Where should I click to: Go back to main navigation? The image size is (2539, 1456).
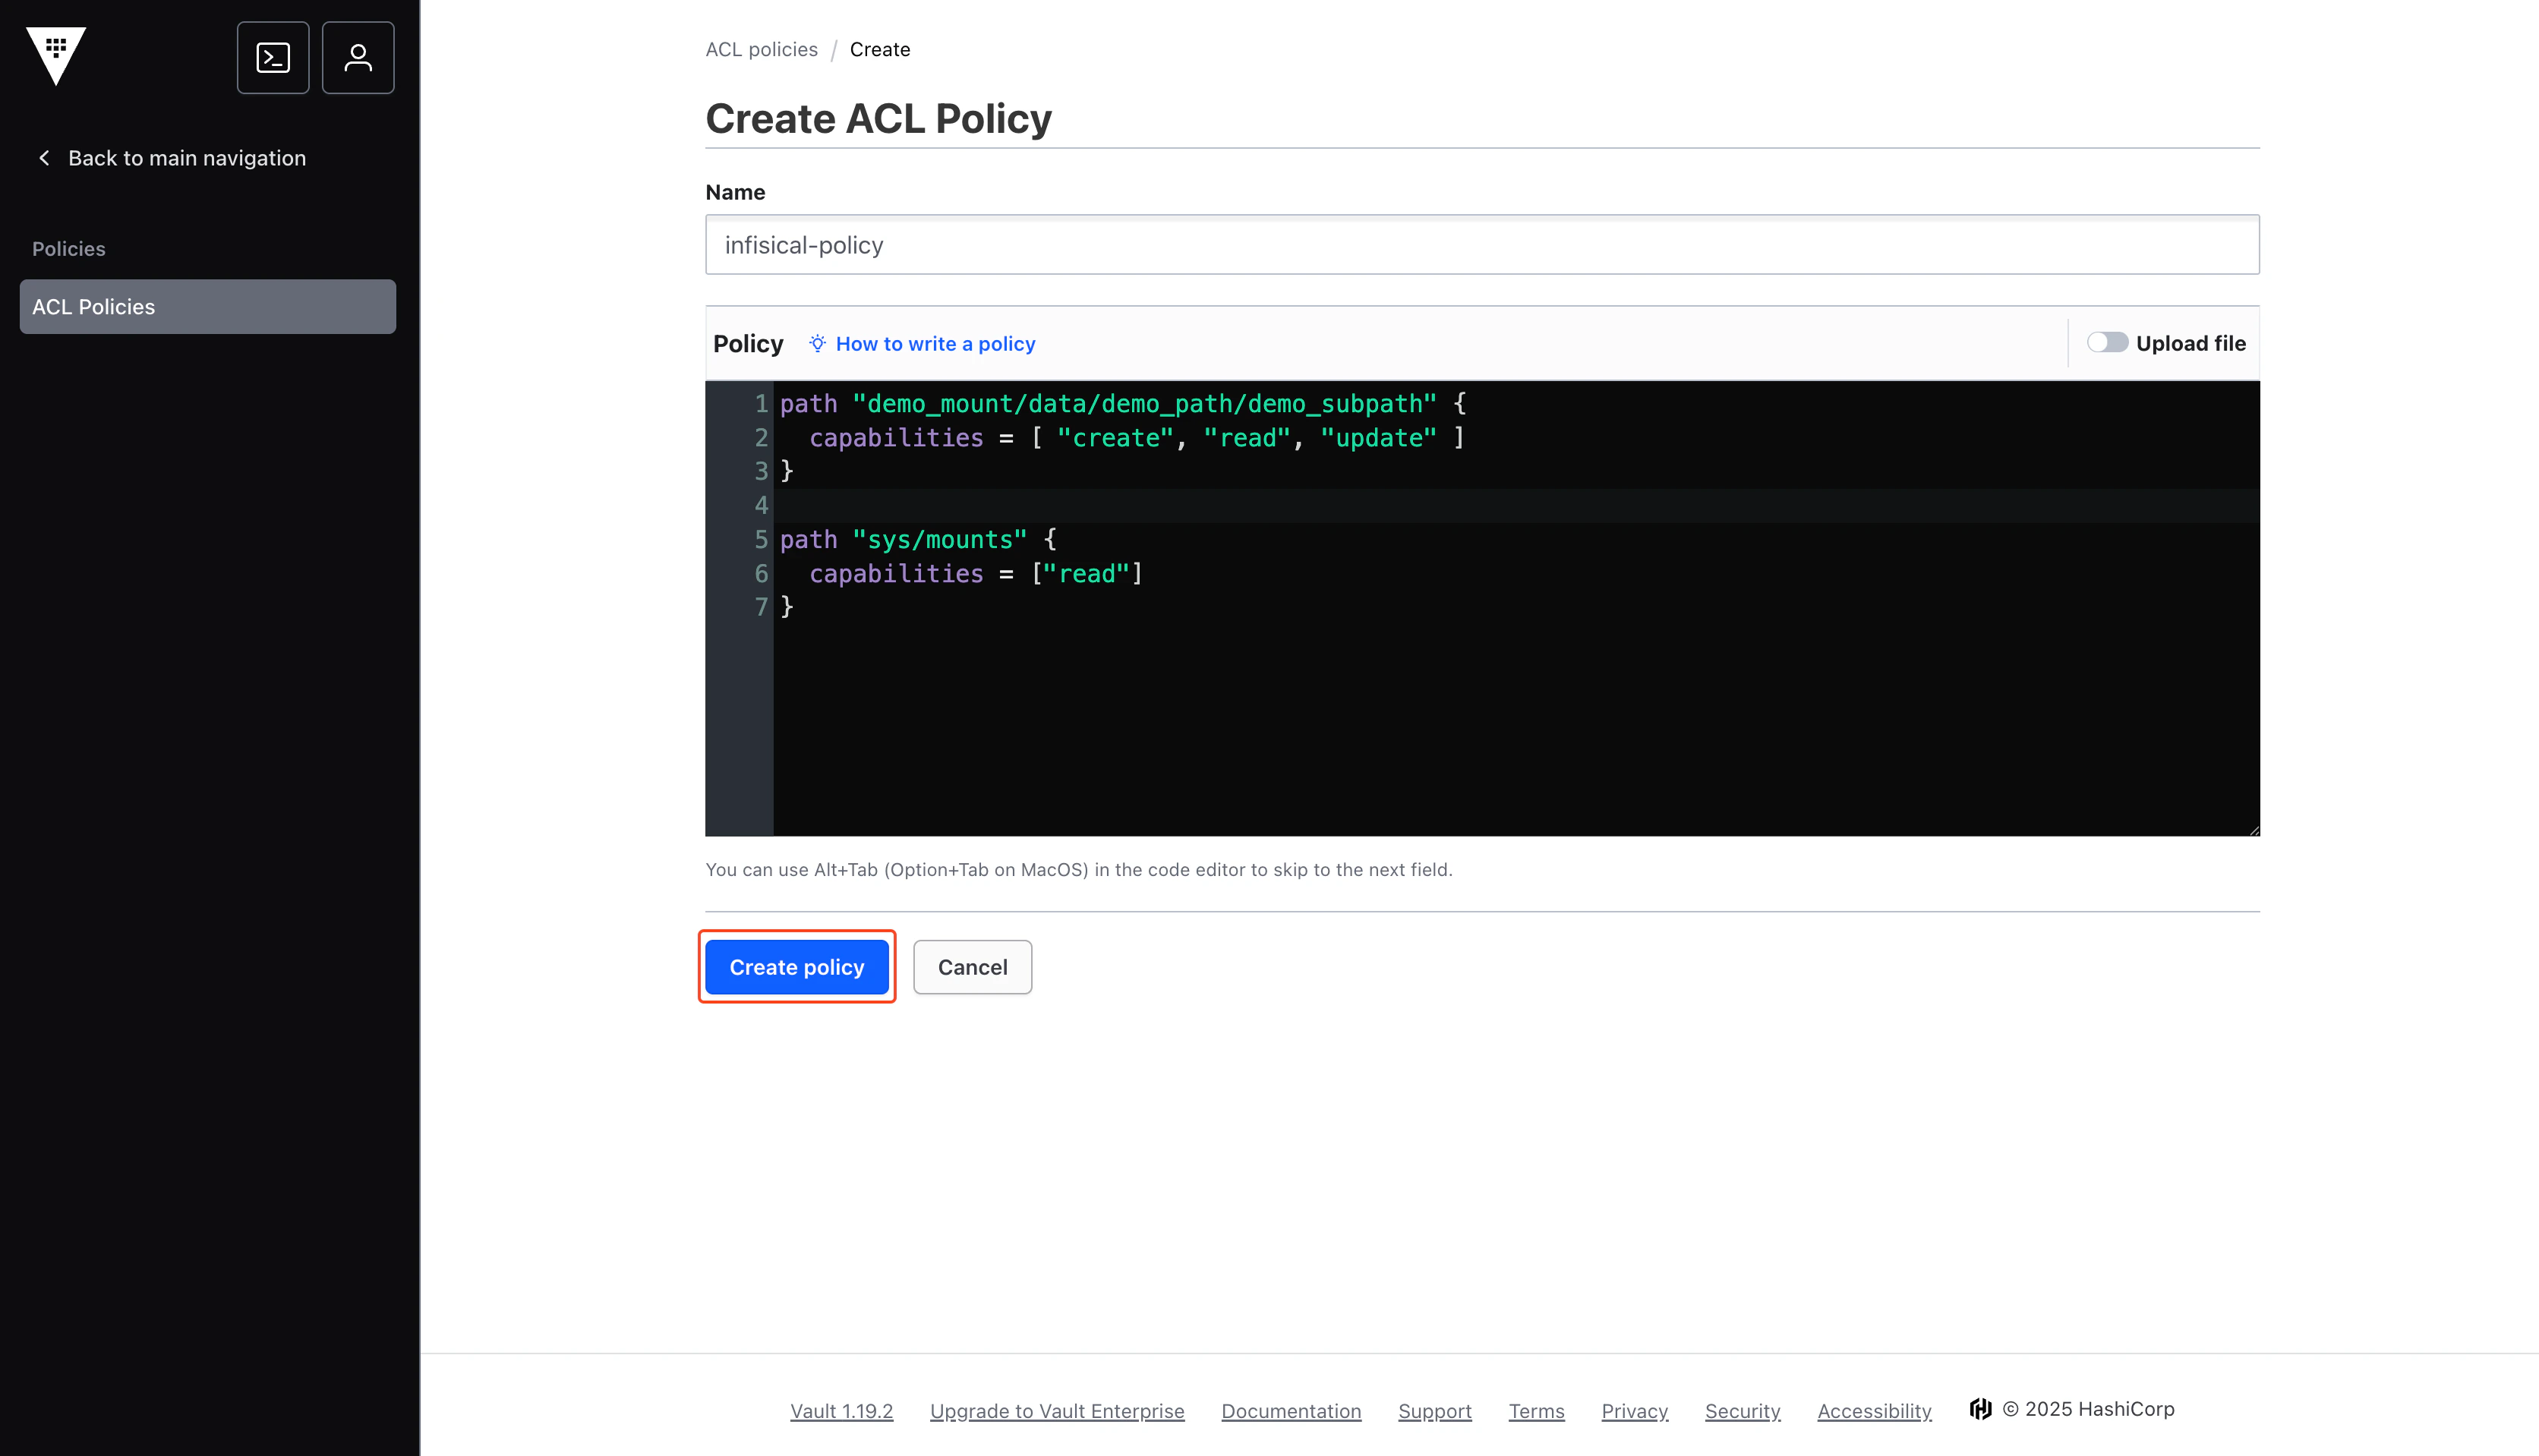point(187,158)
